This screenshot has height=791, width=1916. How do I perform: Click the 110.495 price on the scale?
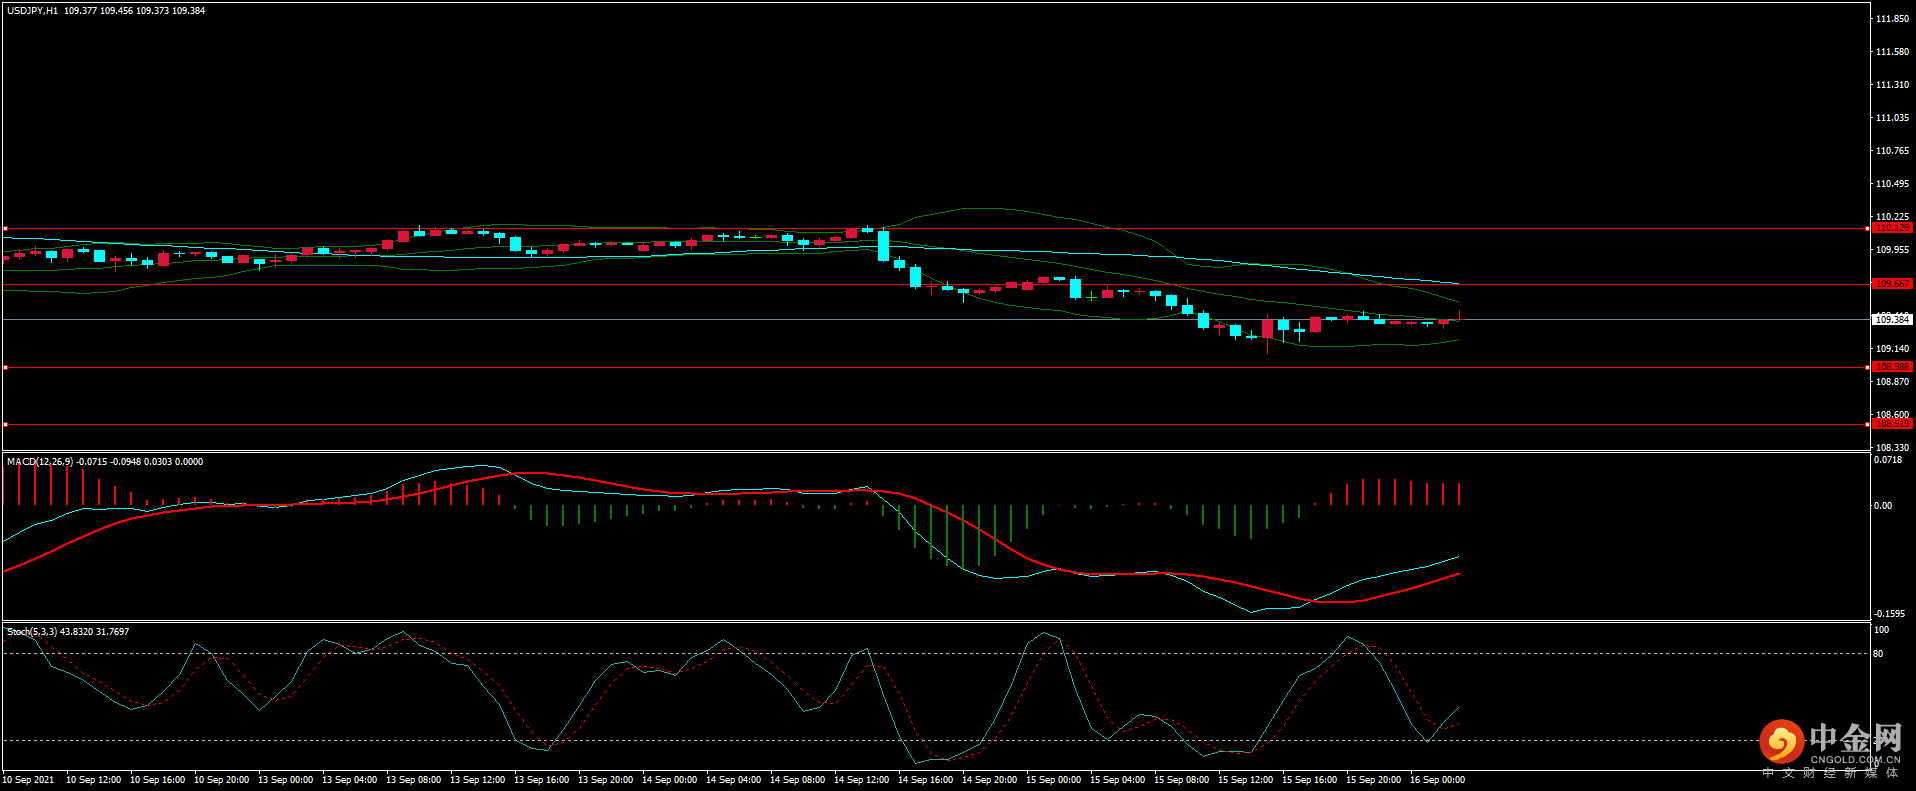tap(1892, 184)
